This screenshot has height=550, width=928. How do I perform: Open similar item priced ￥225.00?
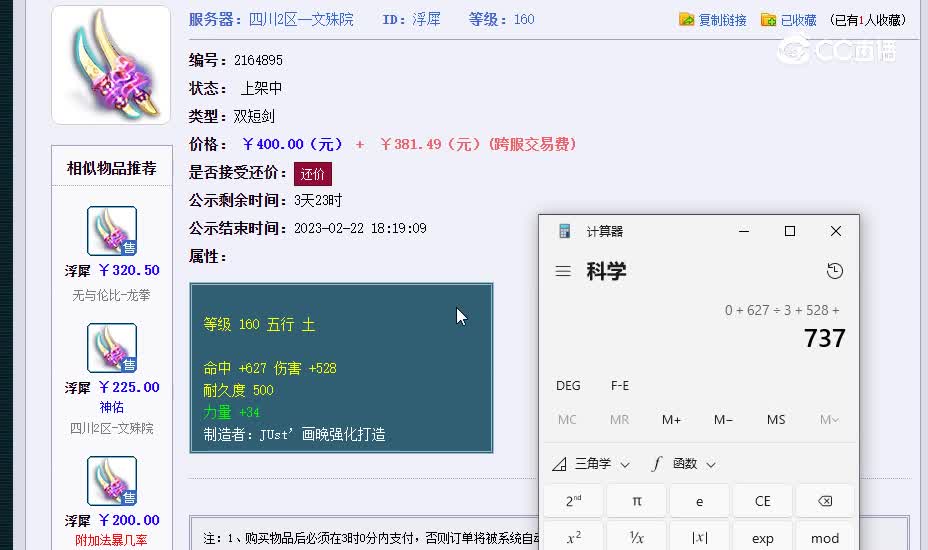[x=129, y=387]
